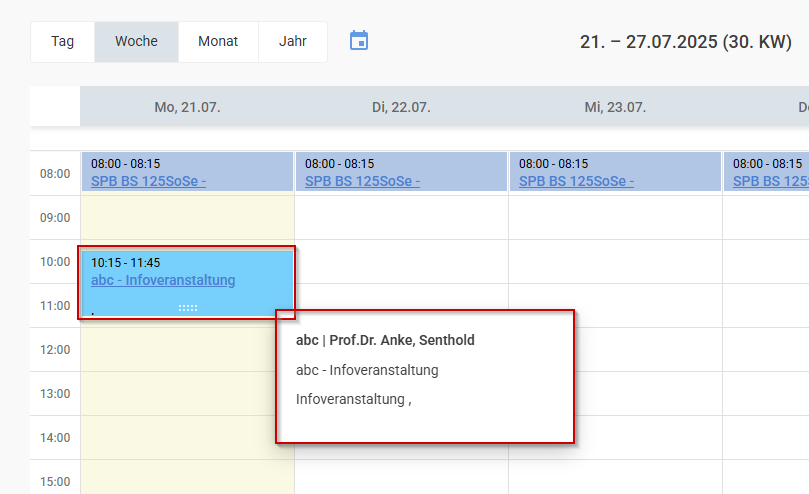Select the Woche view tab
809x494 pixels.
tap(136, 41)
